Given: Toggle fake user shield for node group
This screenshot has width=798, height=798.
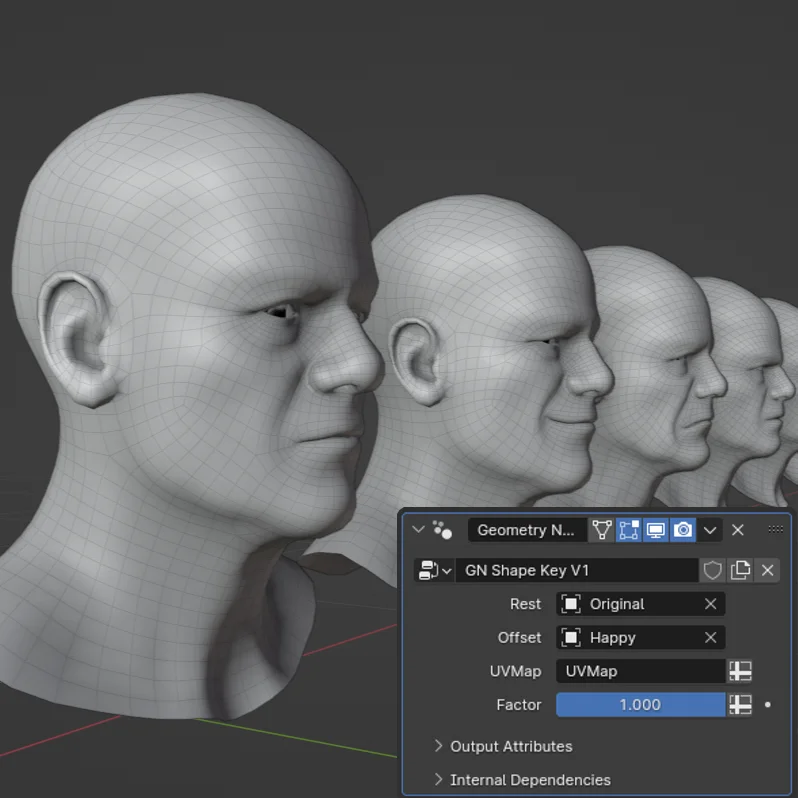Looking at the screenshot, I should (712, 570).
